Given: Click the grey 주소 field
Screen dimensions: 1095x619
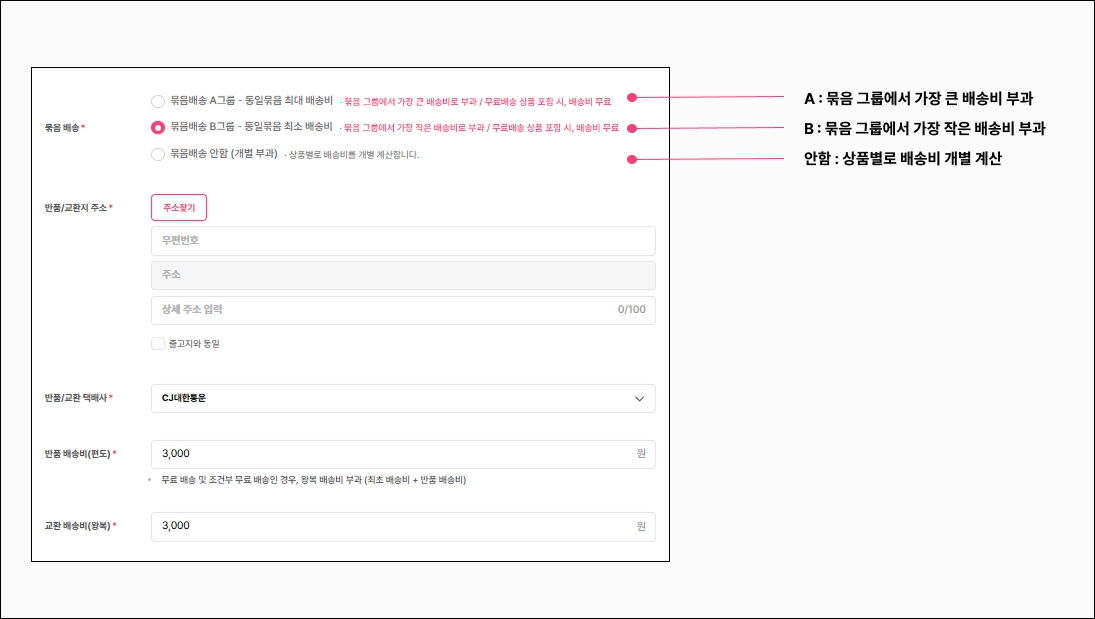Looking at the screenshot, I should pyautogui.click(x=403, y=275).
